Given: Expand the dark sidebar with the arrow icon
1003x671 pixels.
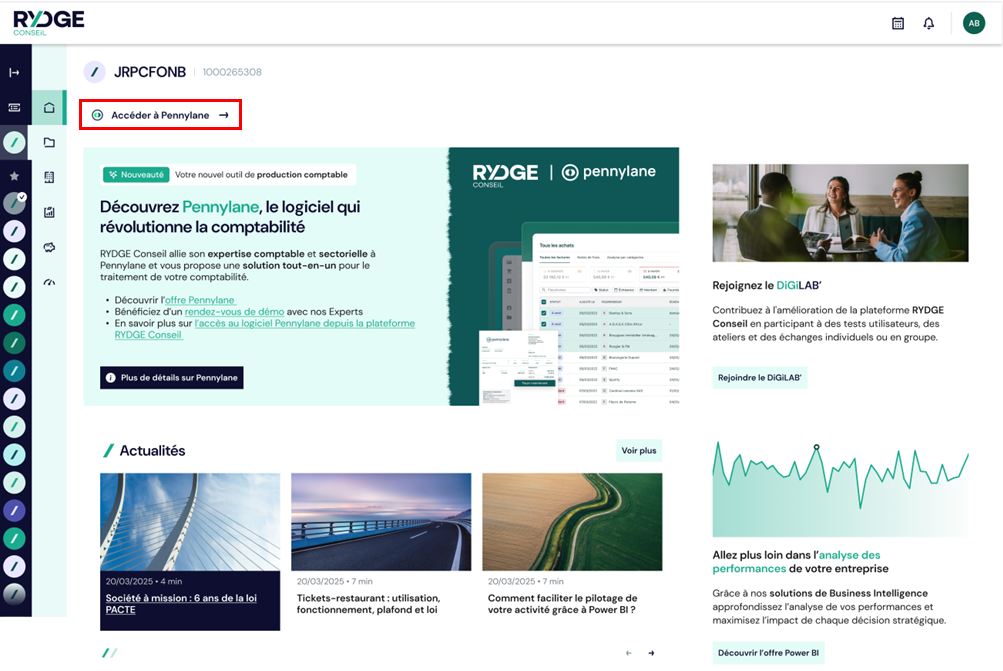Looking at the screenshot, I should pos(14,73).
